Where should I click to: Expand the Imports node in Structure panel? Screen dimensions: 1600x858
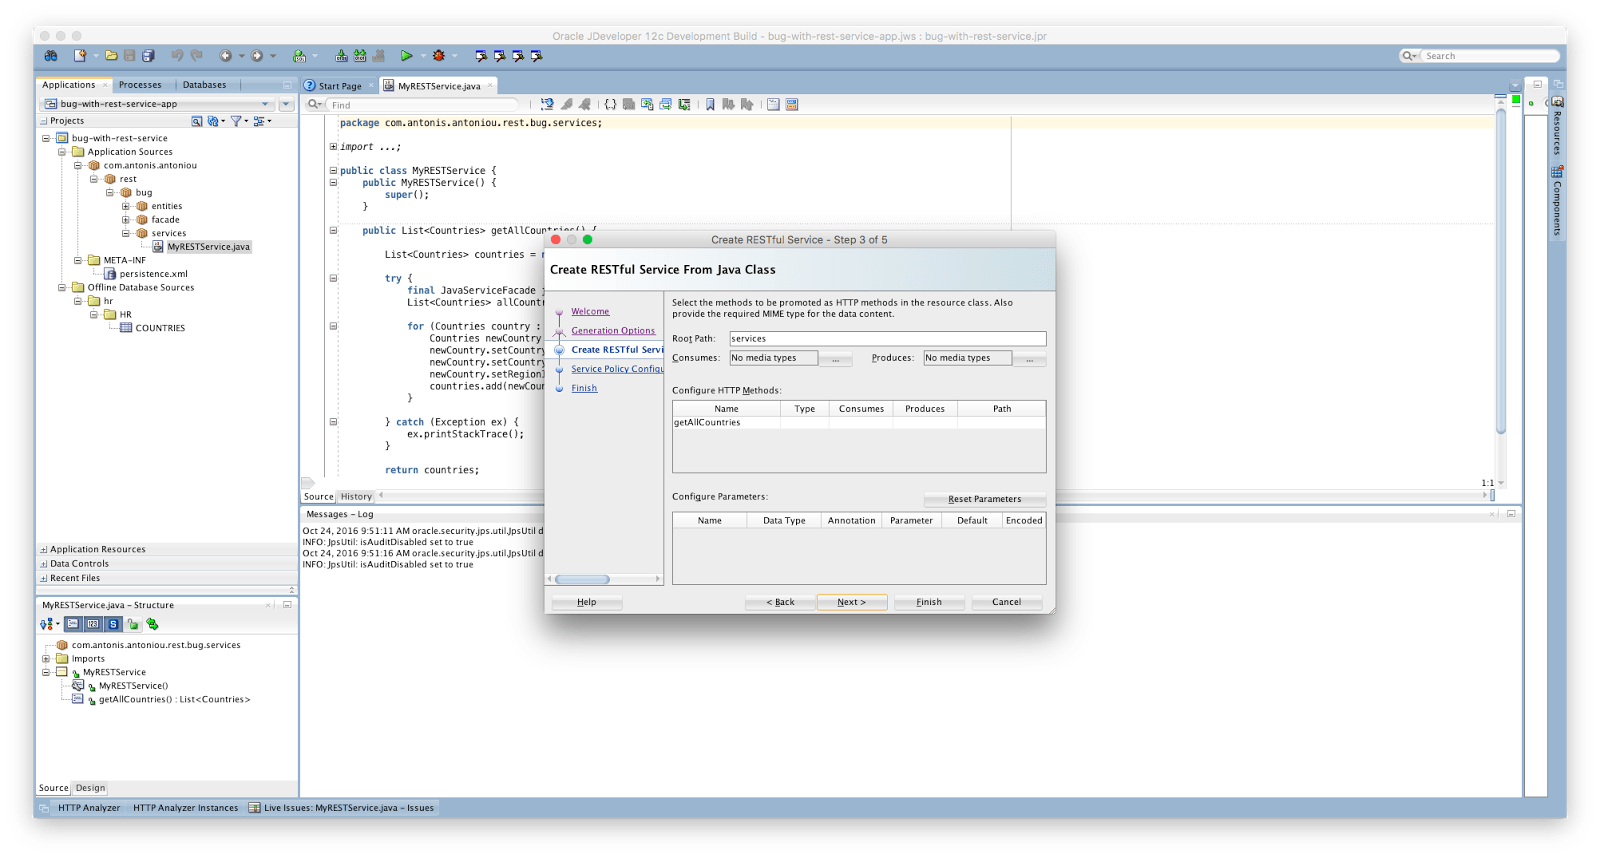[46, 659]
